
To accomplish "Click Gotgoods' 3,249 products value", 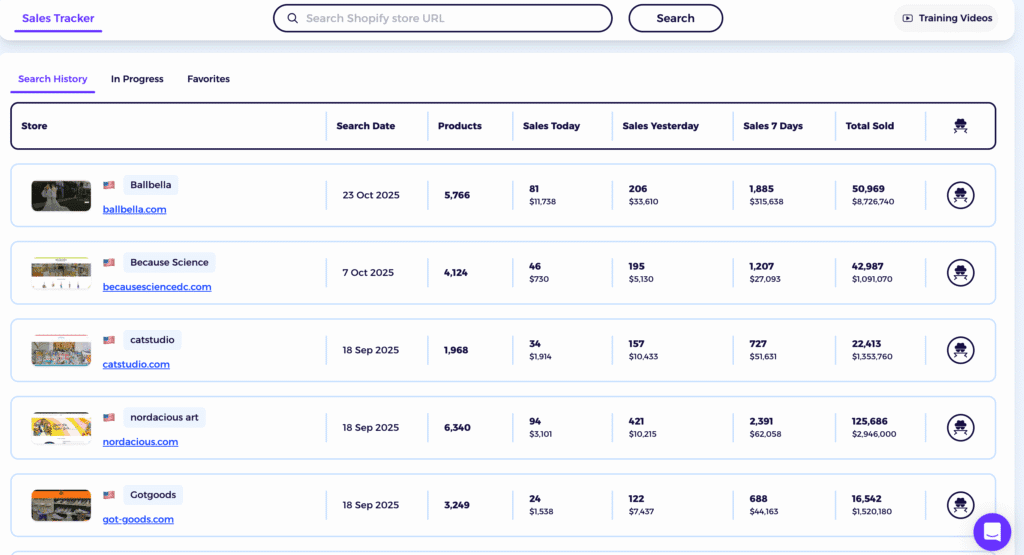I will point(456,505).
